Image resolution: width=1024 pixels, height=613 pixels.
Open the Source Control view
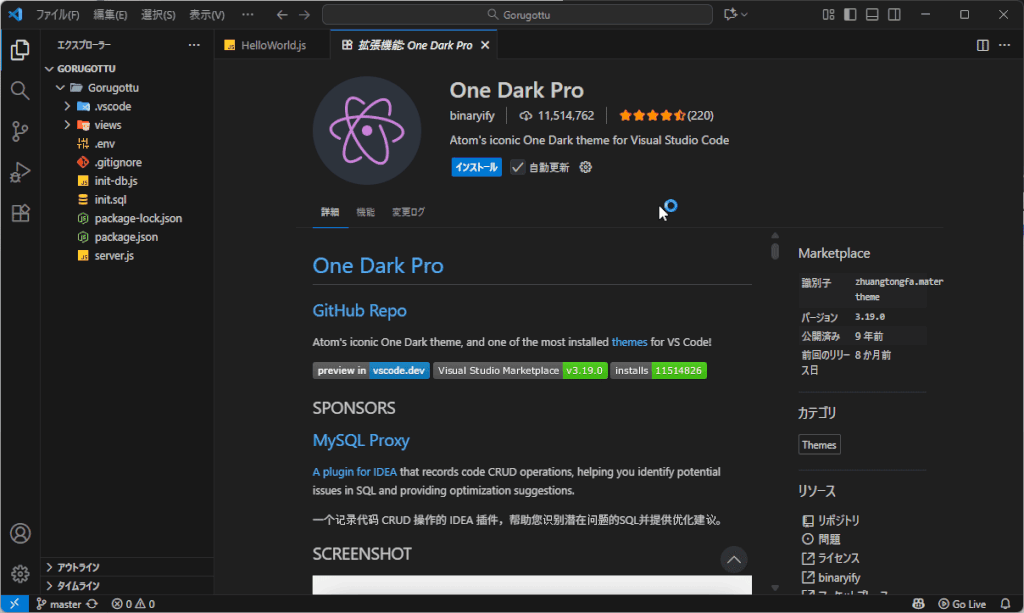20,130
